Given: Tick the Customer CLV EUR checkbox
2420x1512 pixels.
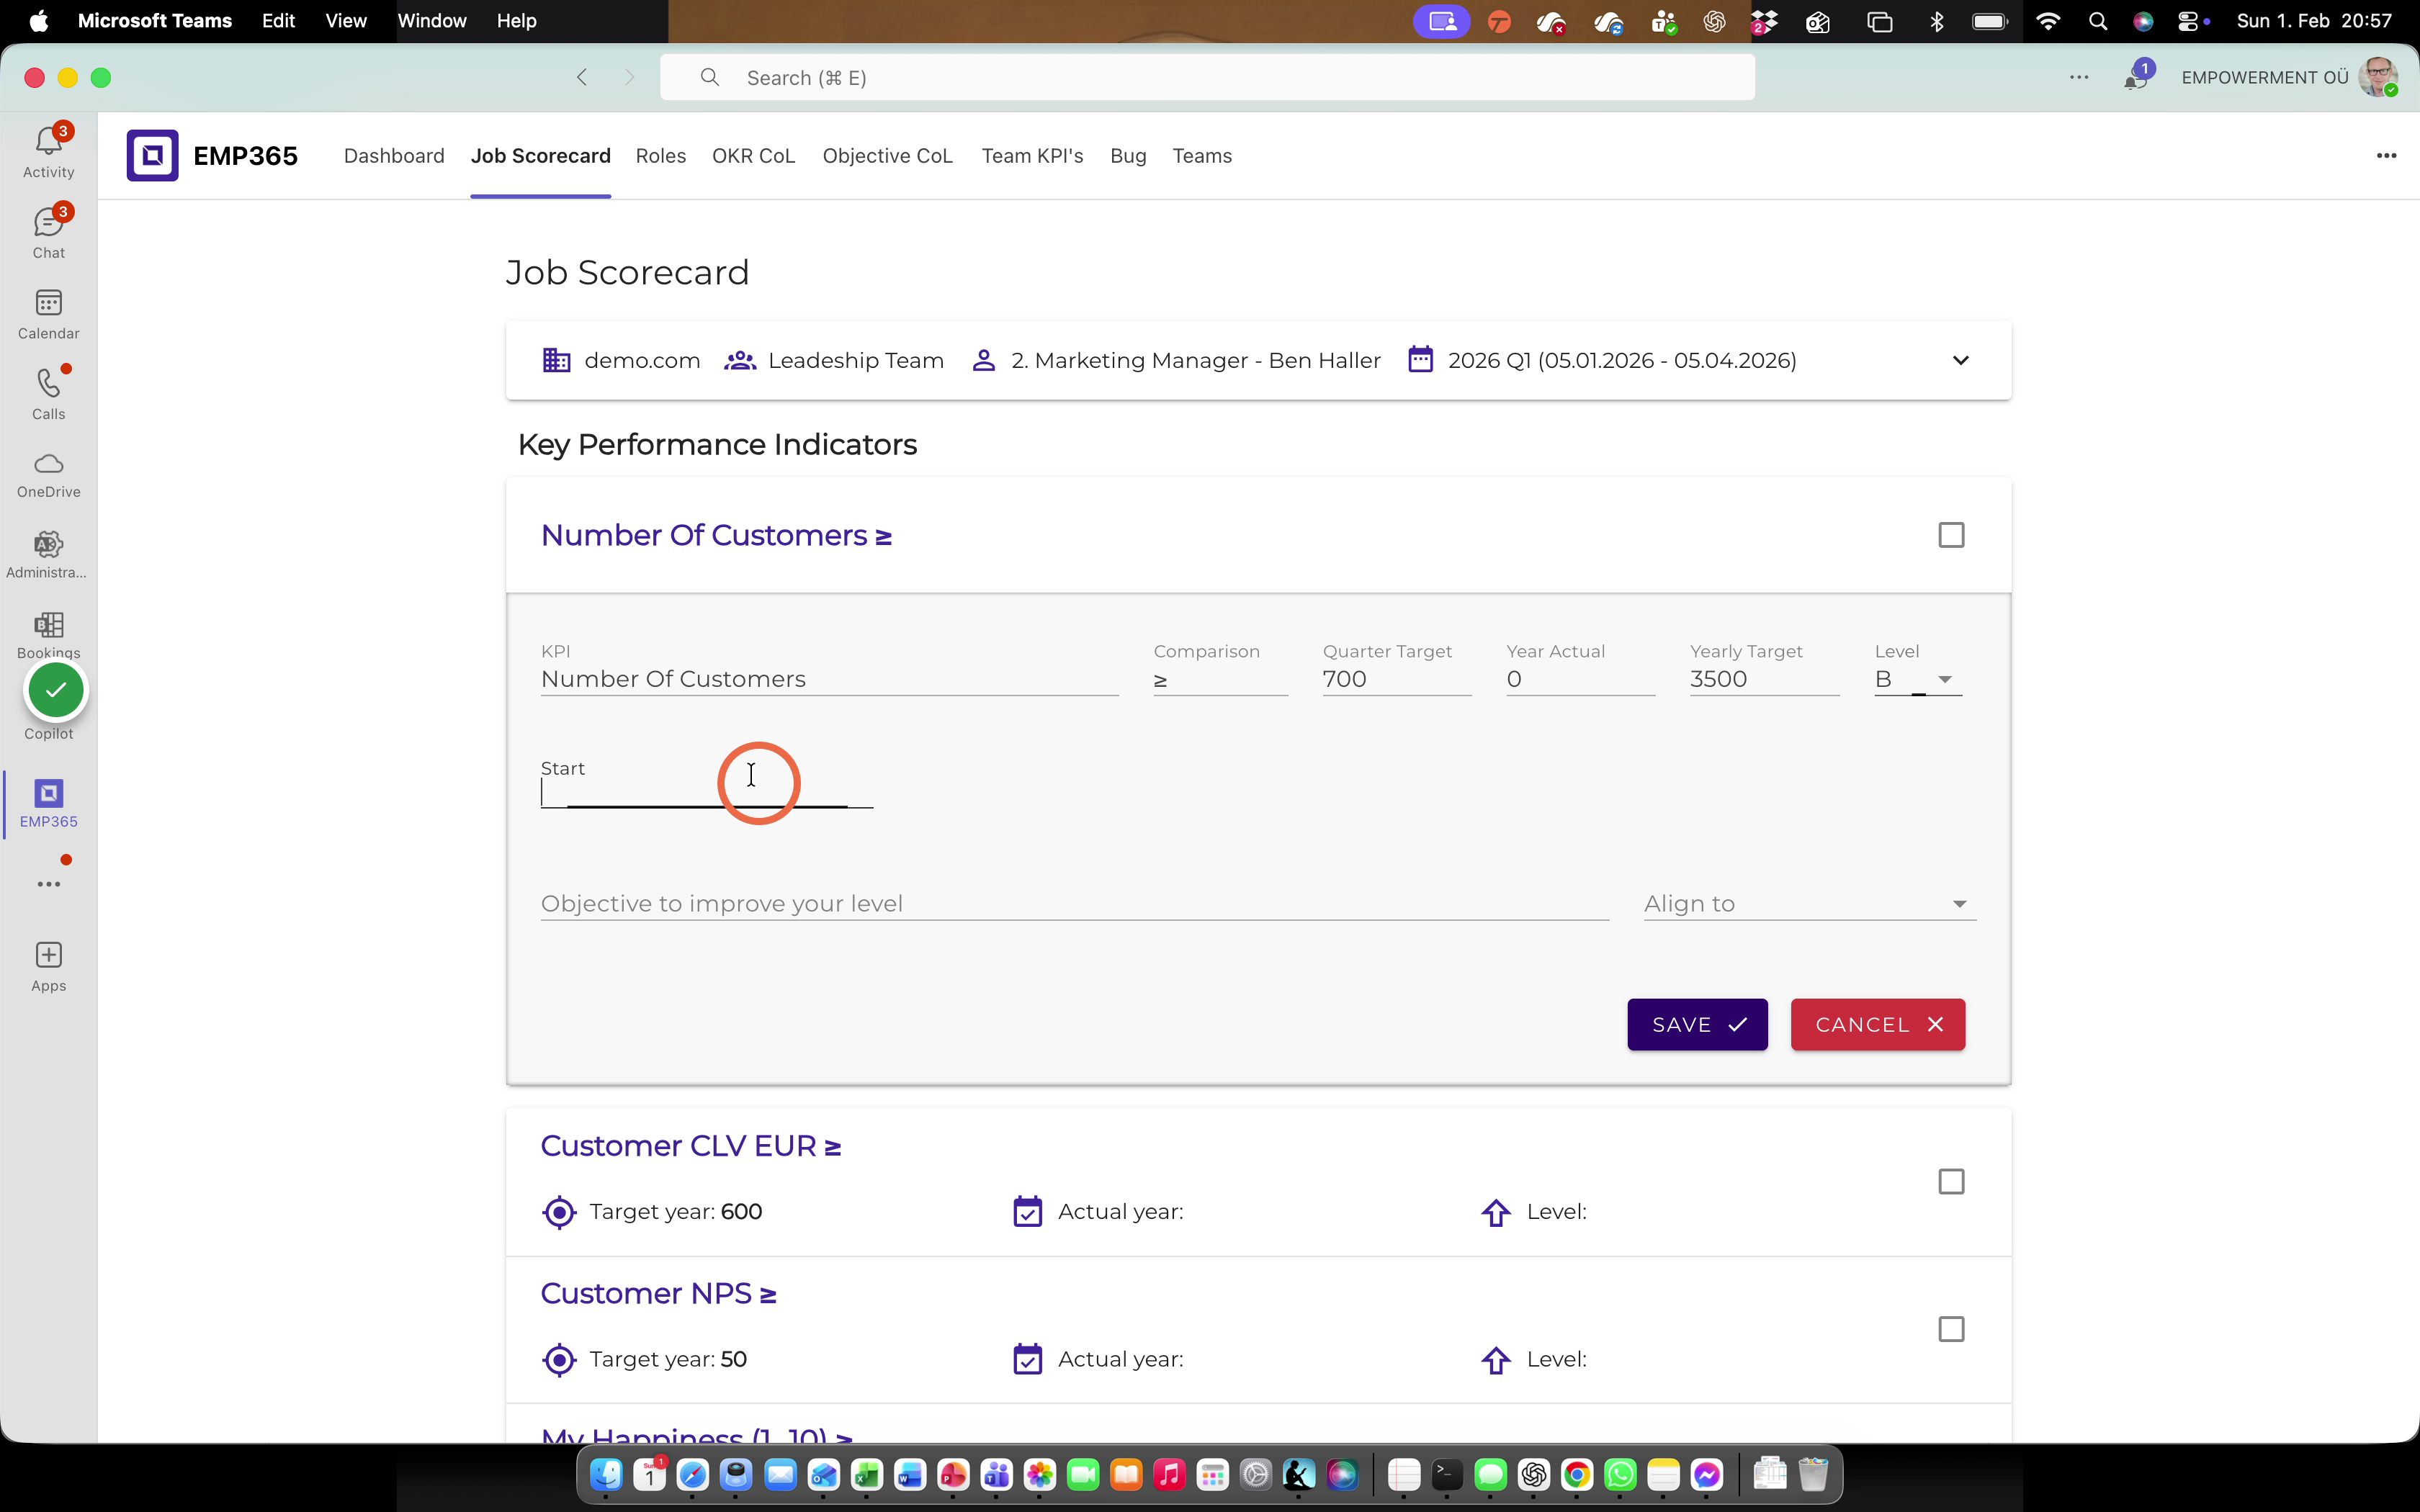Looking at the screenshot, I should point(1951,1181).
